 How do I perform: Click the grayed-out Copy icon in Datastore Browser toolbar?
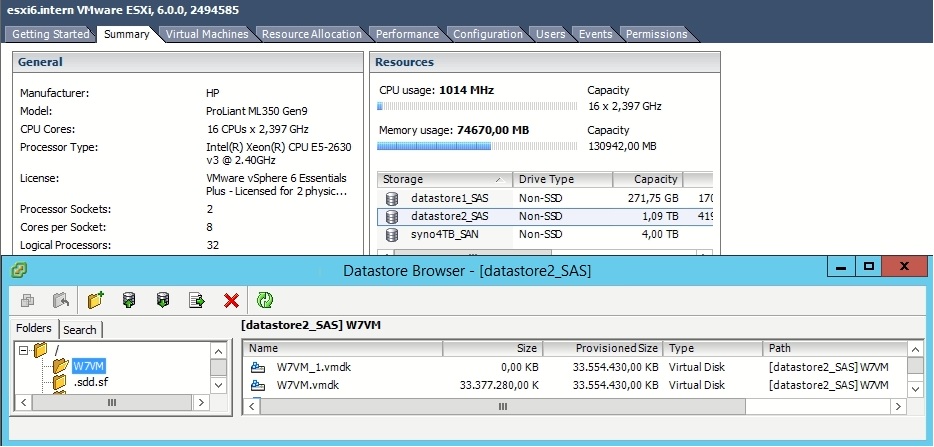27,301
